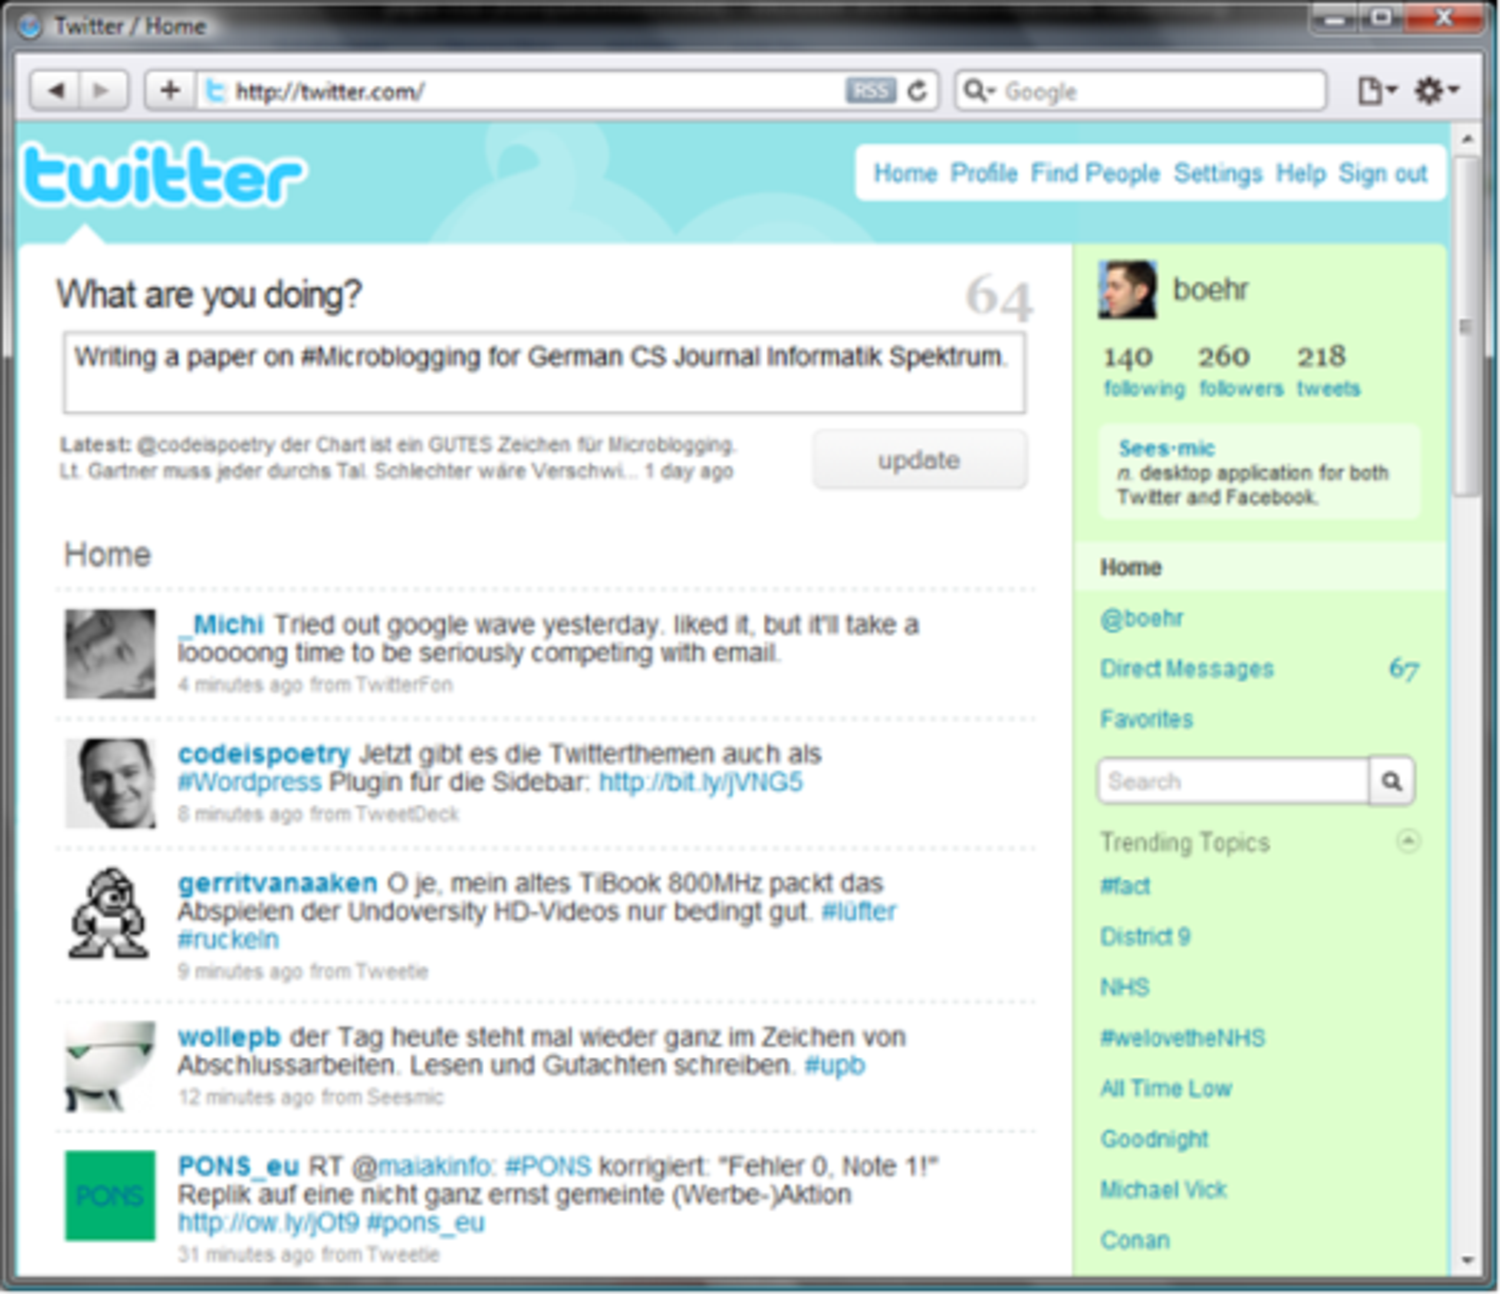Open trending topic #fact
The image size is (1500, 1294).
coord(1125,886)
